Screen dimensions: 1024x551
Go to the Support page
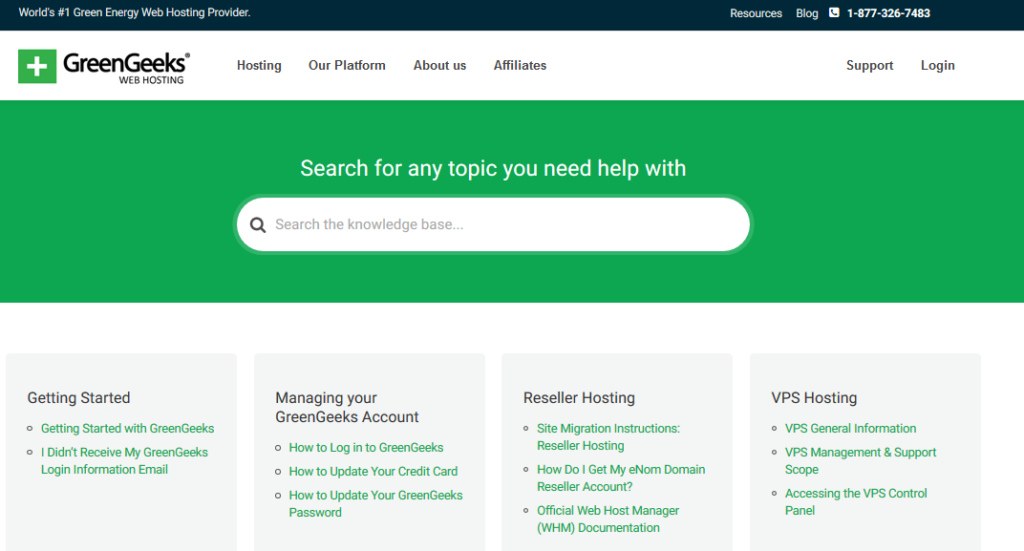pyautogui.click(x=869, y=65)
